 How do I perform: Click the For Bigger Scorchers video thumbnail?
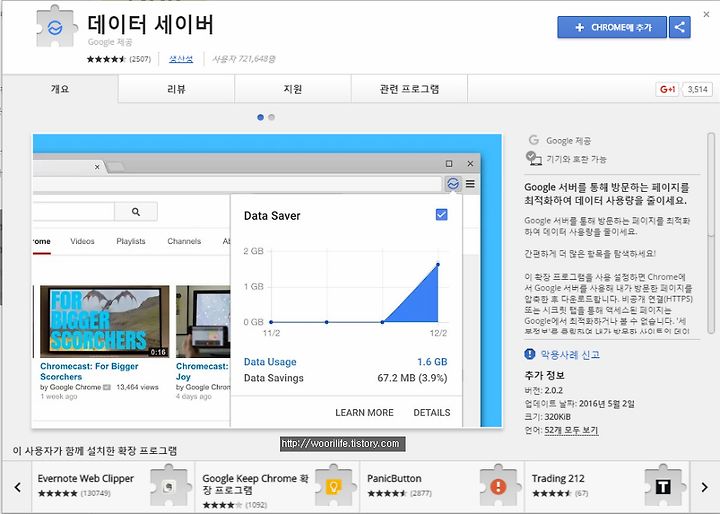[x=105, y=321]
